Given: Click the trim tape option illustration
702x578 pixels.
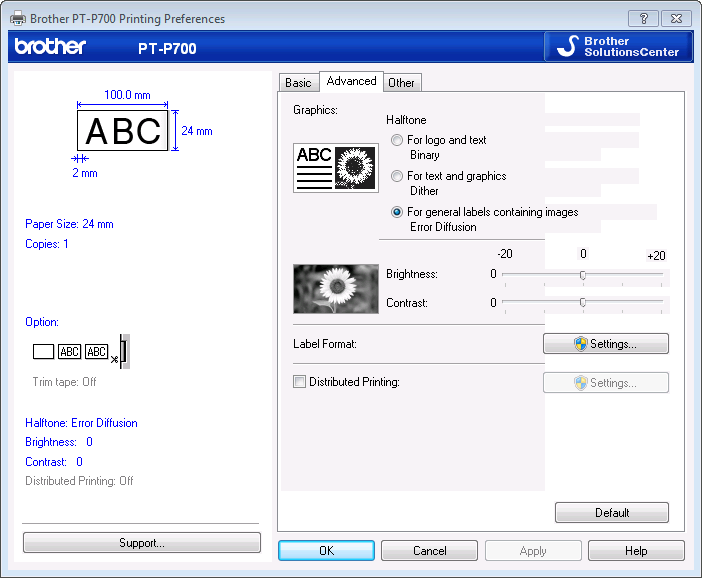Looking at the screenshot, I should pos(81,351).
